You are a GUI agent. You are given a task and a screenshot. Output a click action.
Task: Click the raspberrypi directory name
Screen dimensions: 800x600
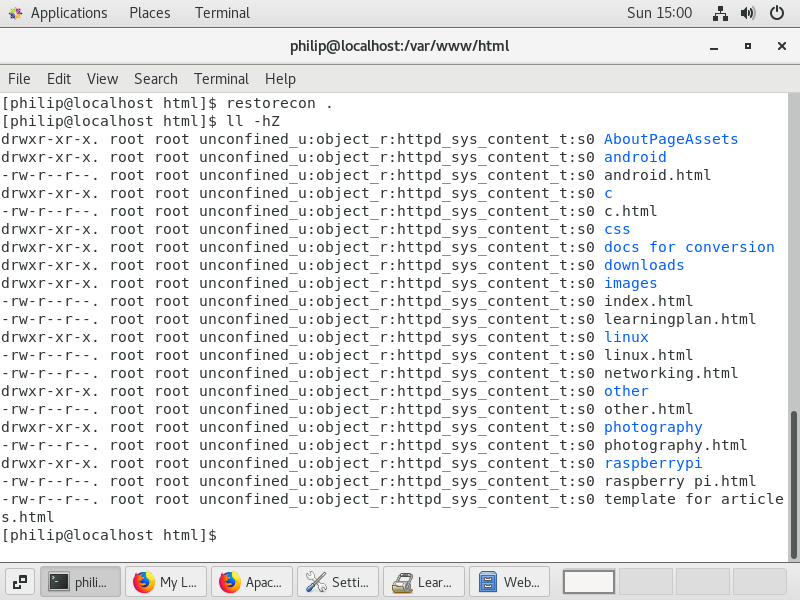pos(653,463)
